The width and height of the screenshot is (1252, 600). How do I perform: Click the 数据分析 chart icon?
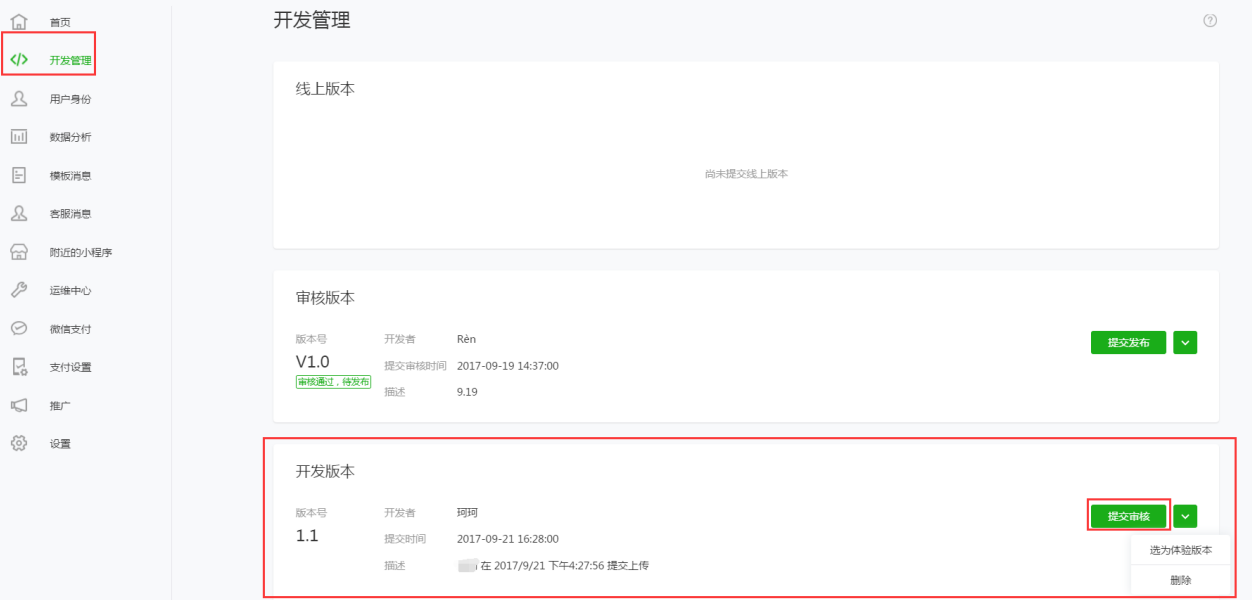[x=18, y=137]
